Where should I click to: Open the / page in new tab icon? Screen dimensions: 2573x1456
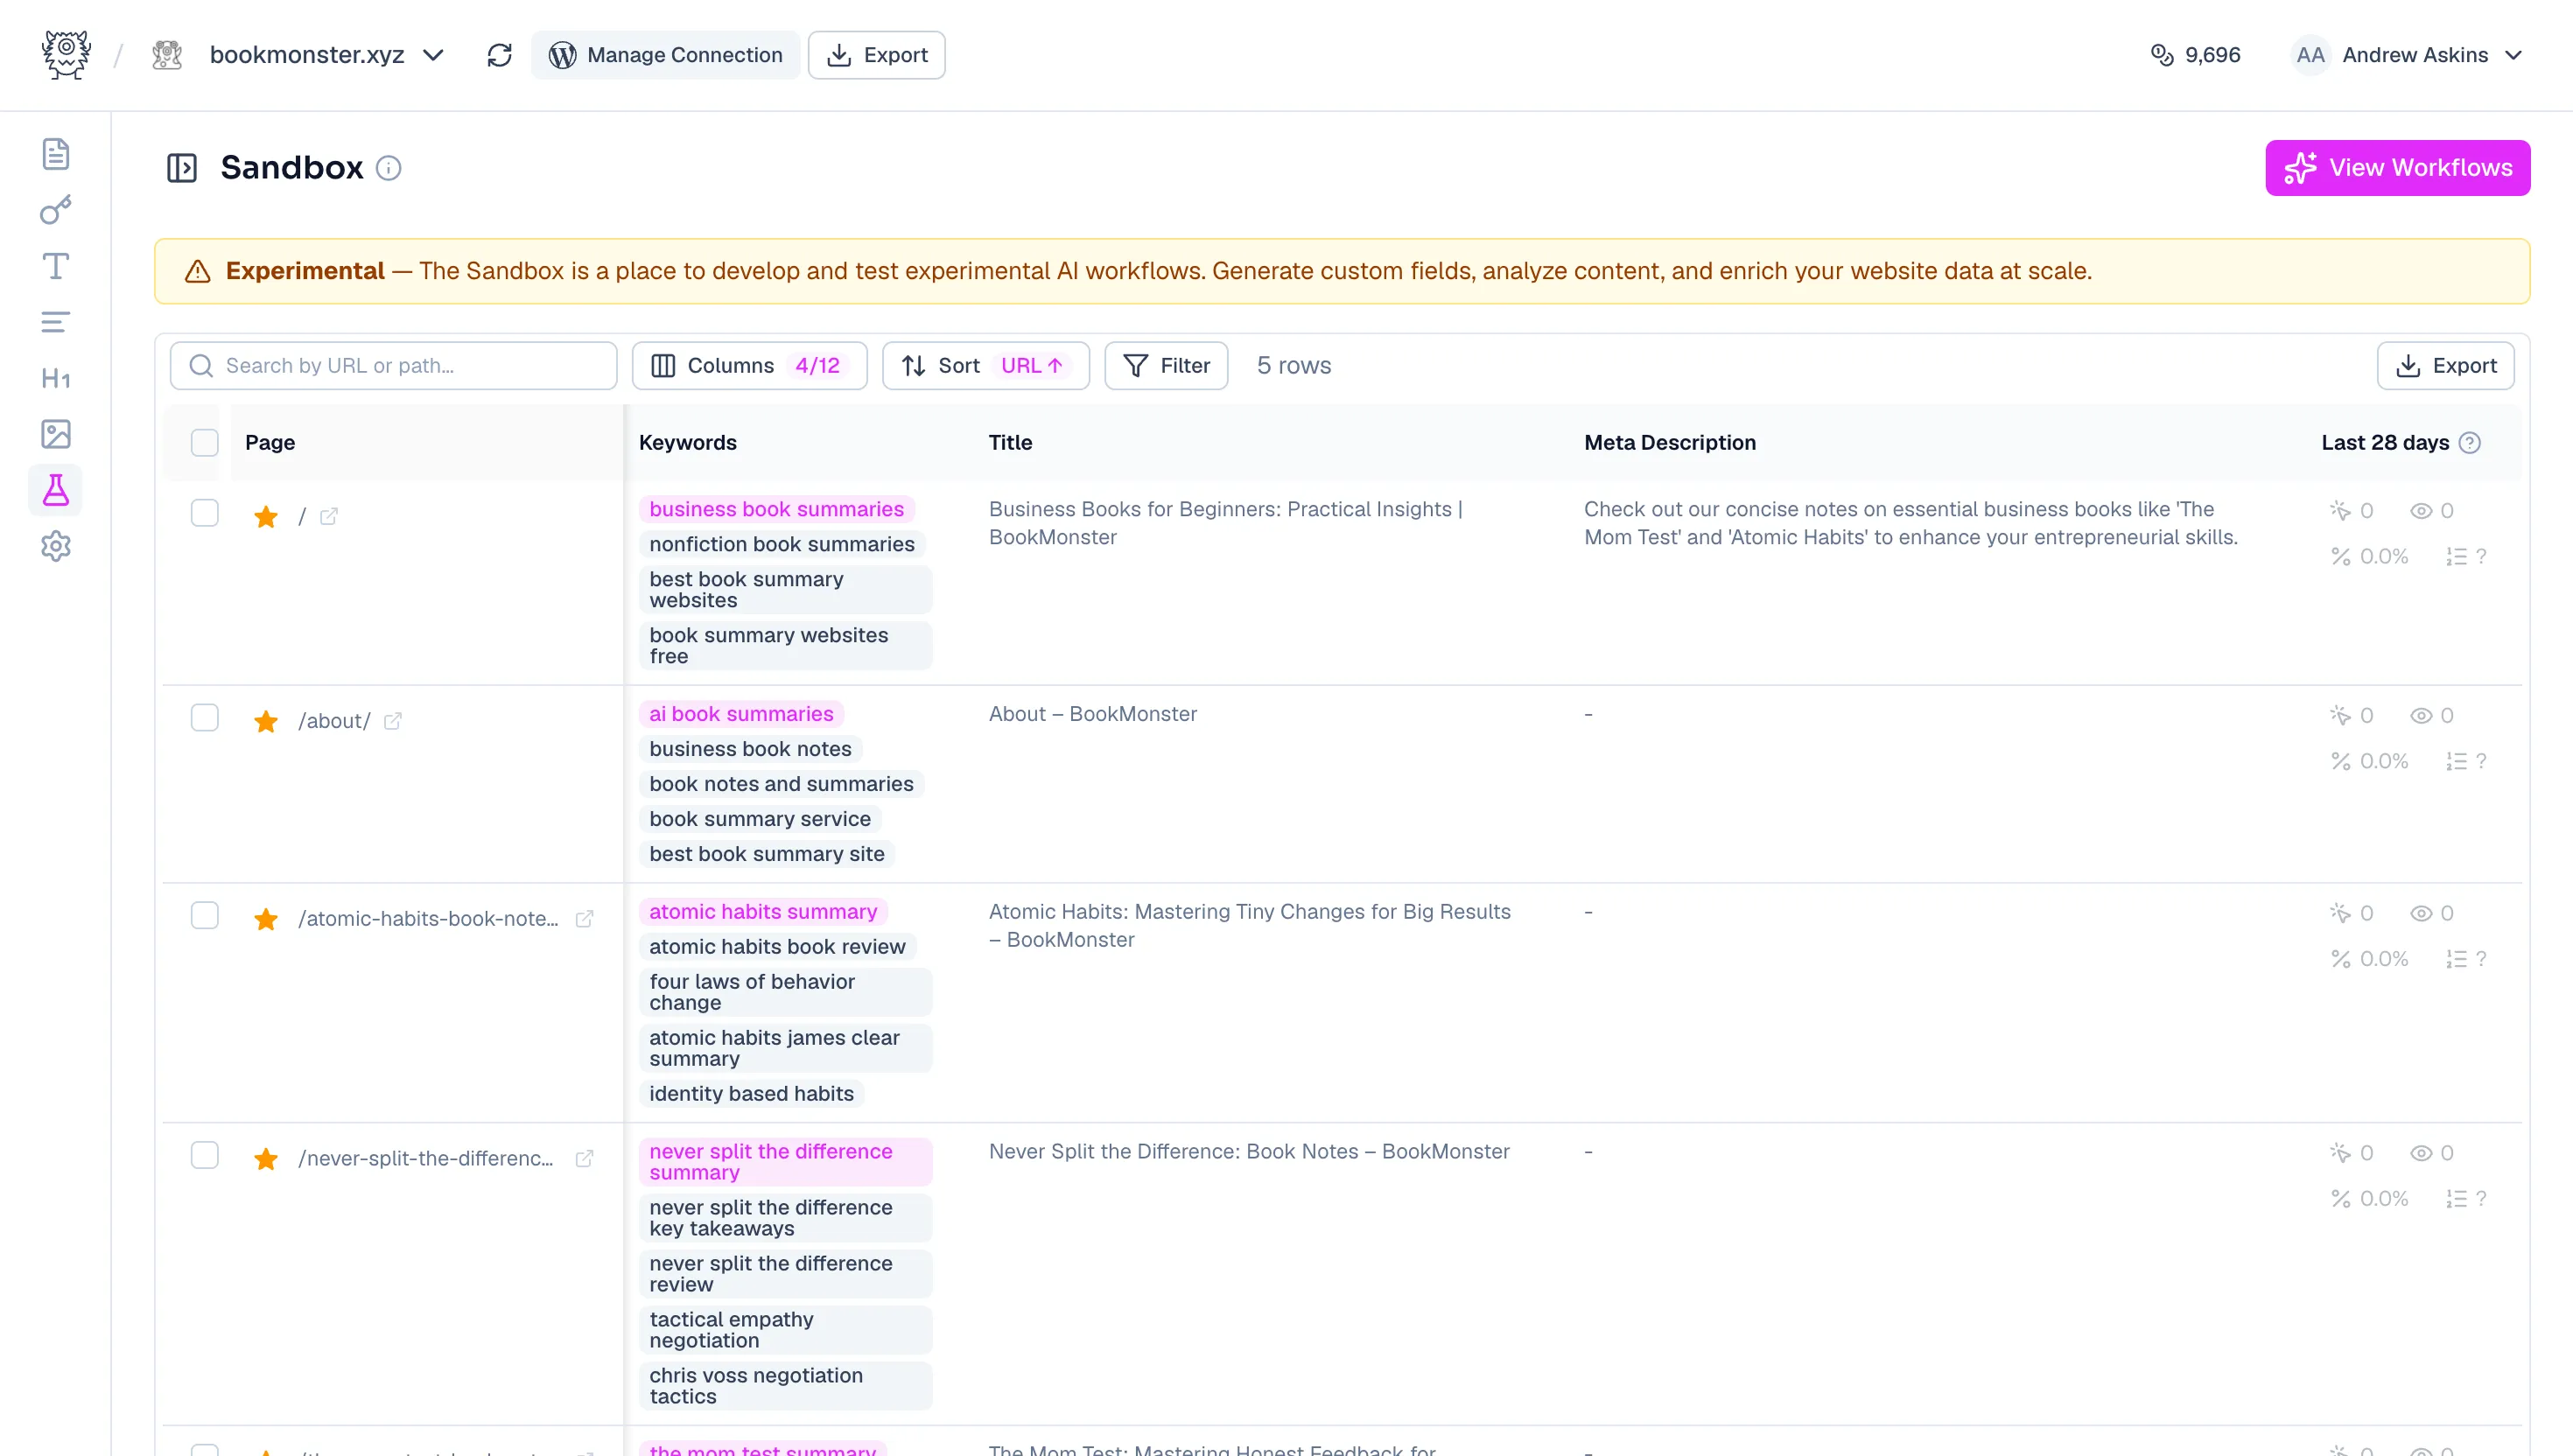point(329,517)
